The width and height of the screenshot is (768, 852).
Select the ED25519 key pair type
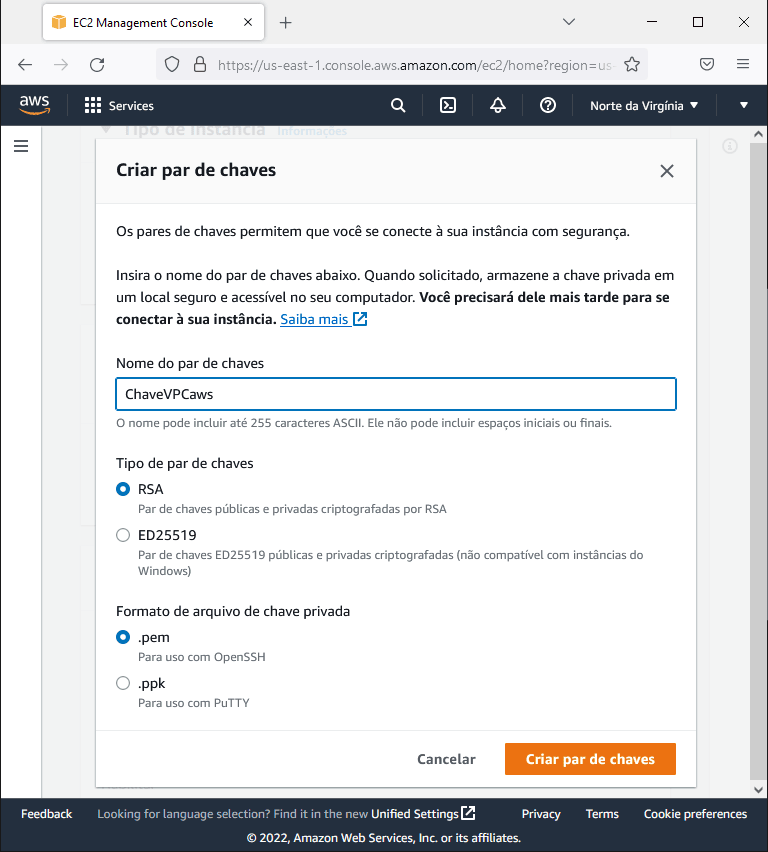point(123,535)
